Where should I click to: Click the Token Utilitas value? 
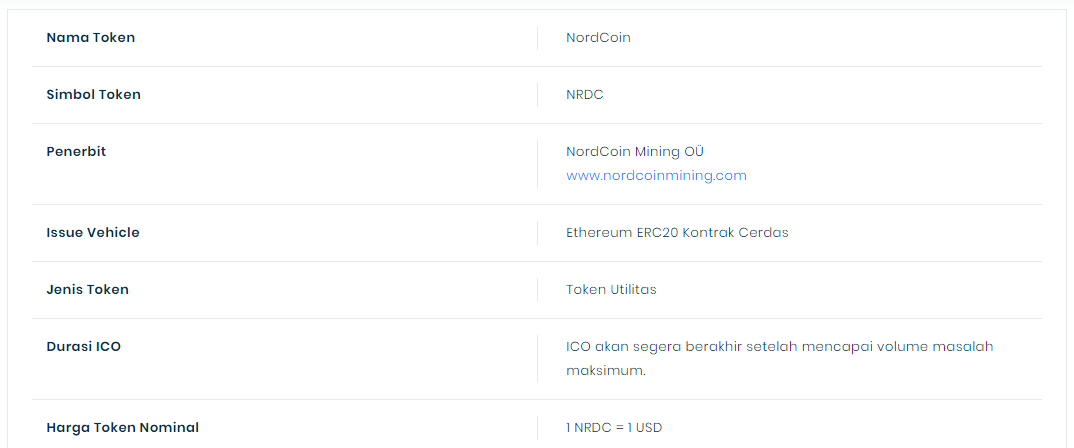tap(611, 289)
